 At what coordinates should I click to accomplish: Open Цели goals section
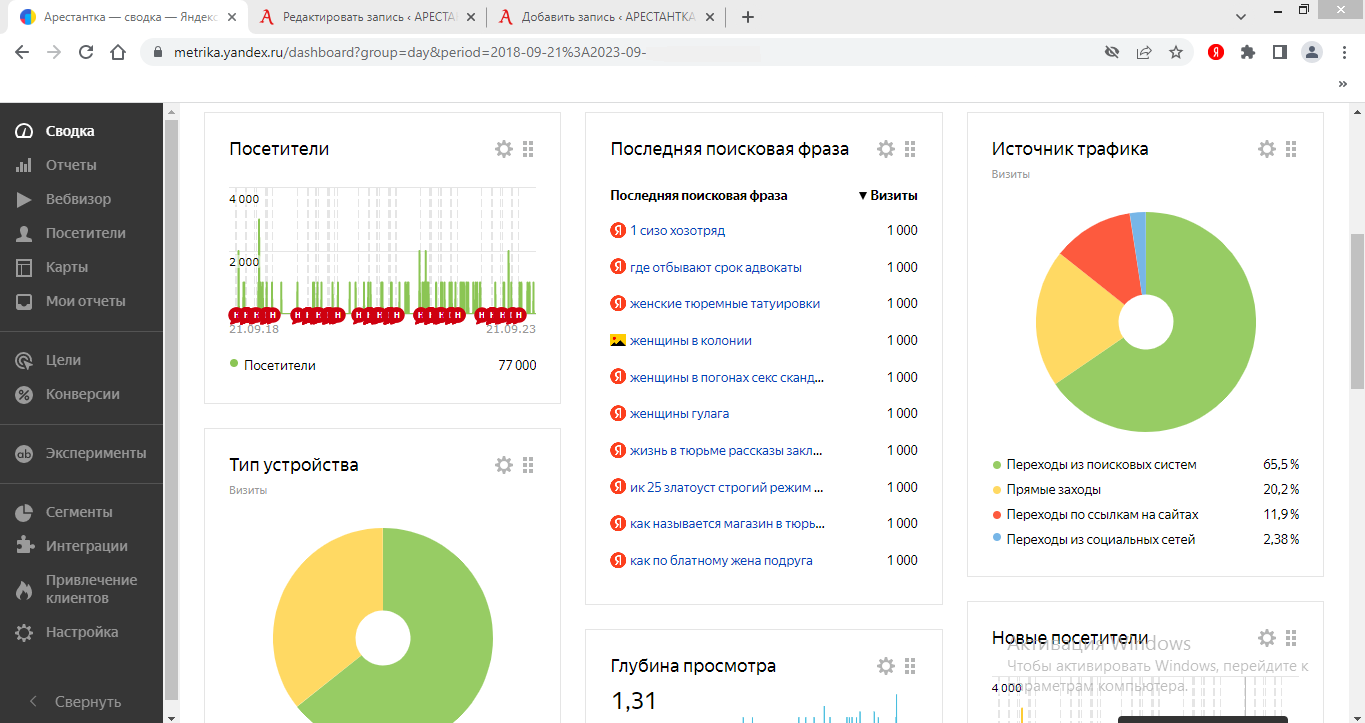pyautogui.click(x=63, y=360)
